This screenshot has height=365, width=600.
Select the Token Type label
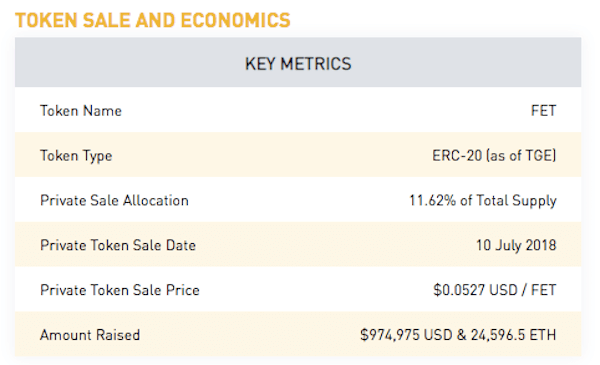76,156
